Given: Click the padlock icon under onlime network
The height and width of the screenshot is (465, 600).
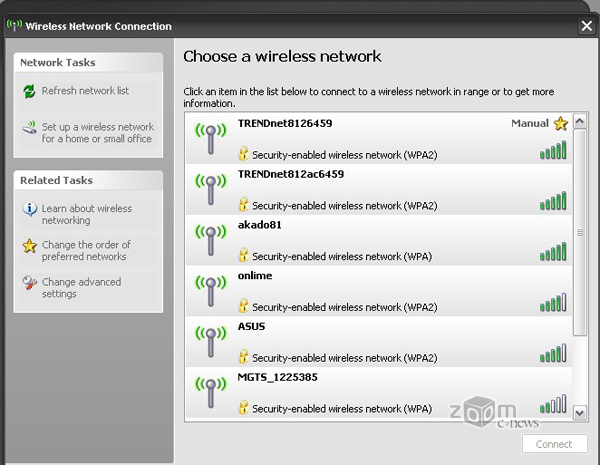Looking at the screenshot, I should [243, 306].
